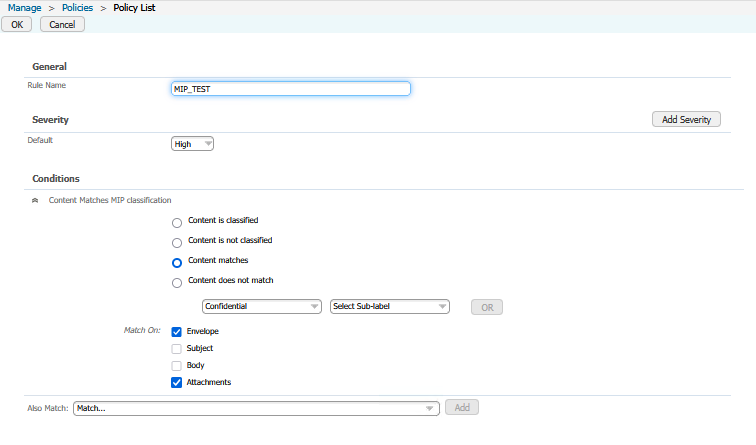
Task: Tick the Body checkbox
Action: 177,366
